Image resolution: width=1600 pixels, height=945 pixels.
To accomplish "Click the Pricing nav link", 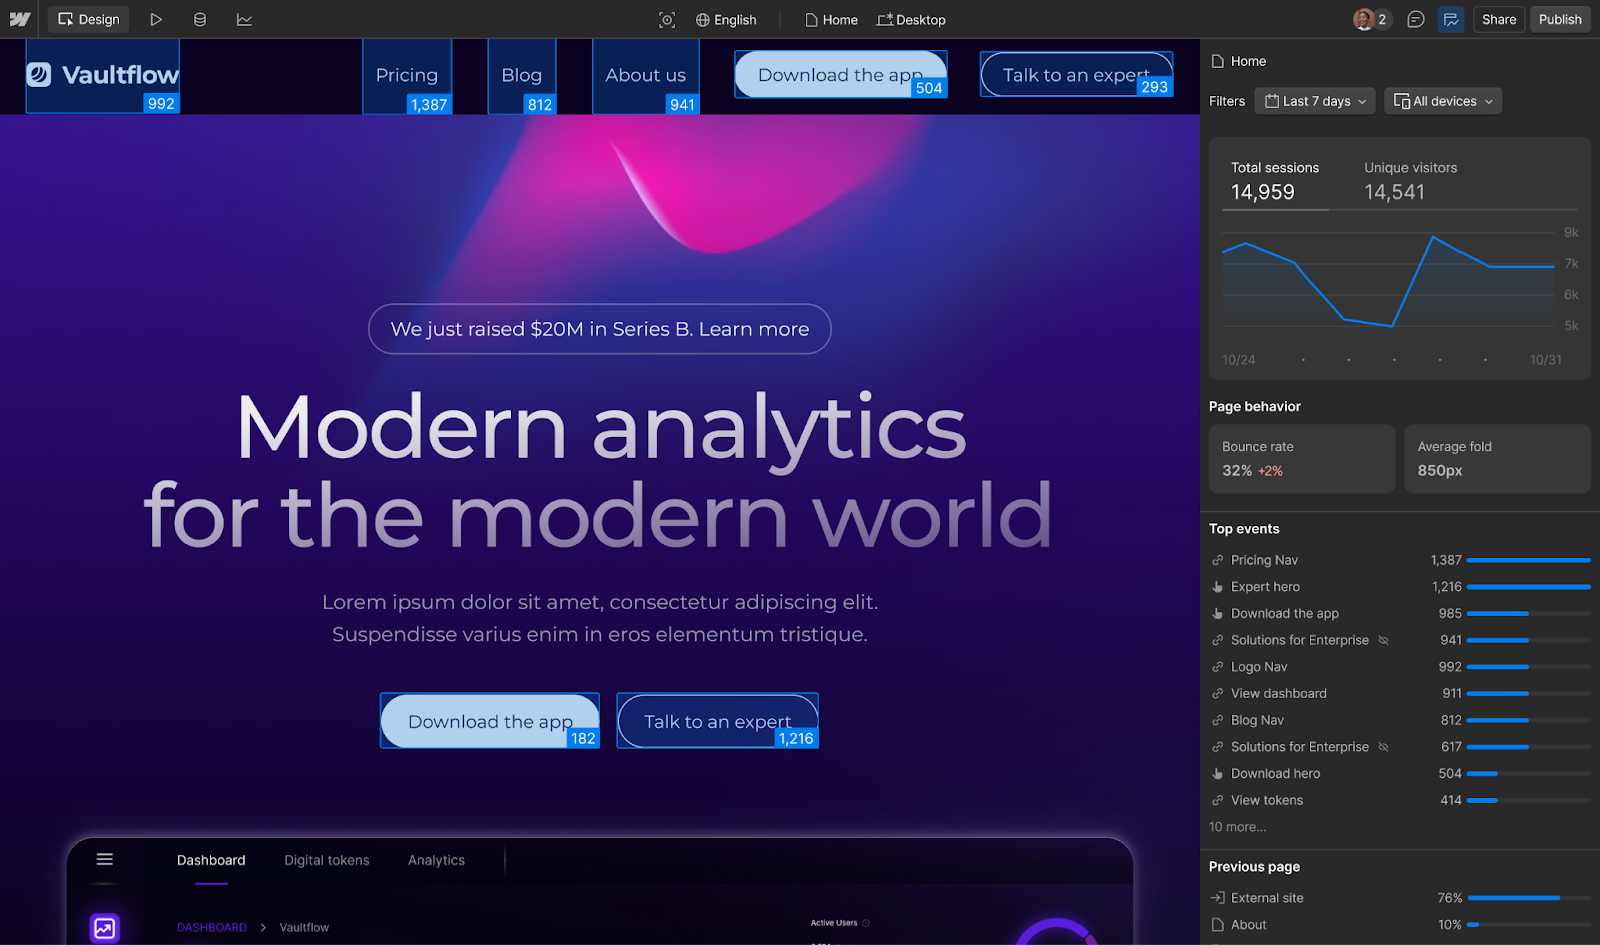I will pos(407,75).
